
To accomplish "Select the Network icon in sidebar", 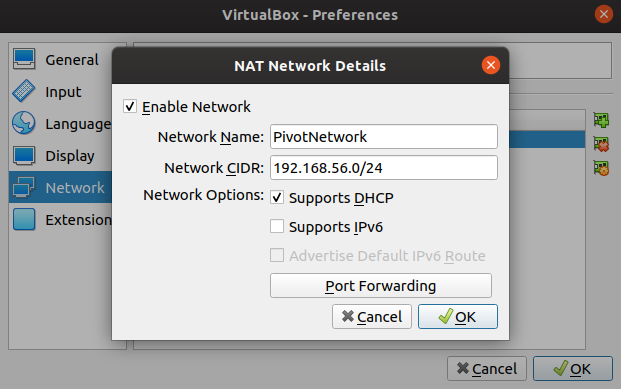I will point(24,187).
